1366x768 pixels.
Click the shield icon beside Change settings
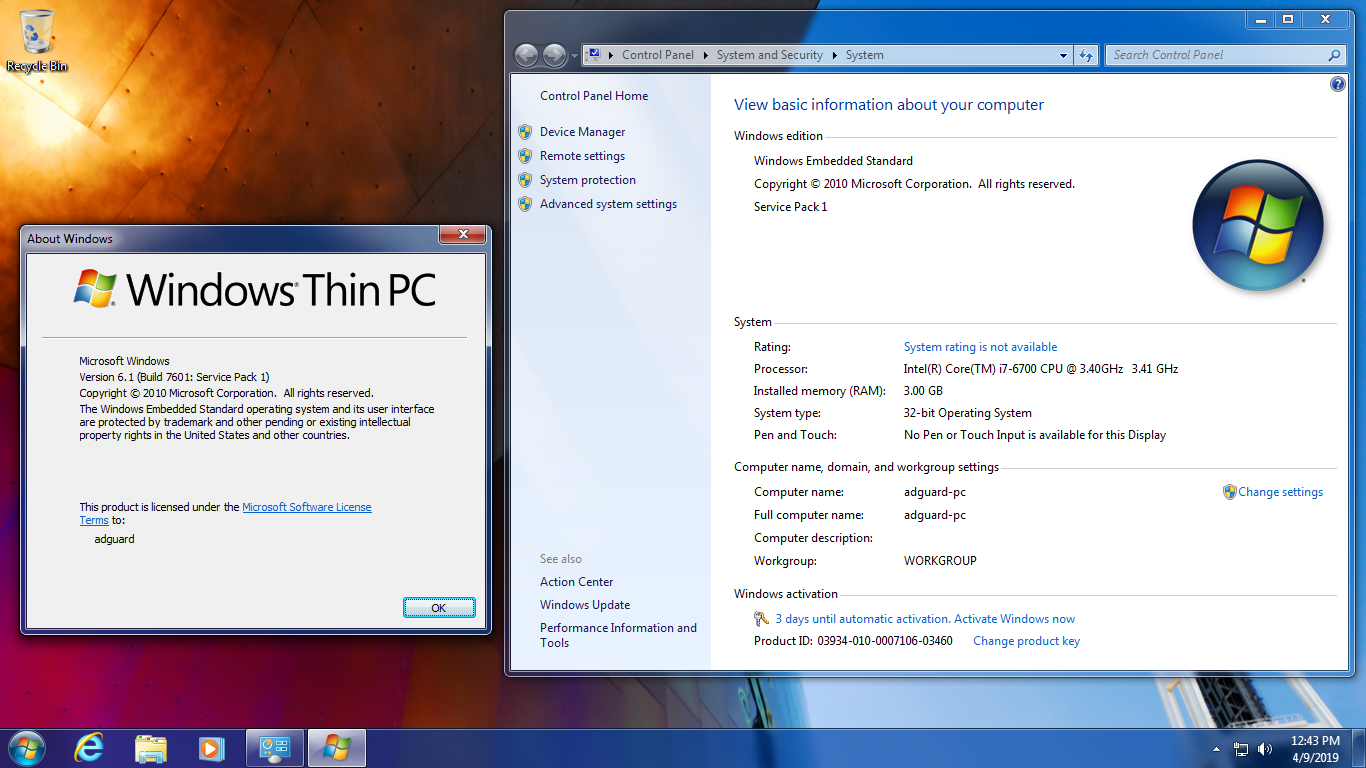(1230, 492)
